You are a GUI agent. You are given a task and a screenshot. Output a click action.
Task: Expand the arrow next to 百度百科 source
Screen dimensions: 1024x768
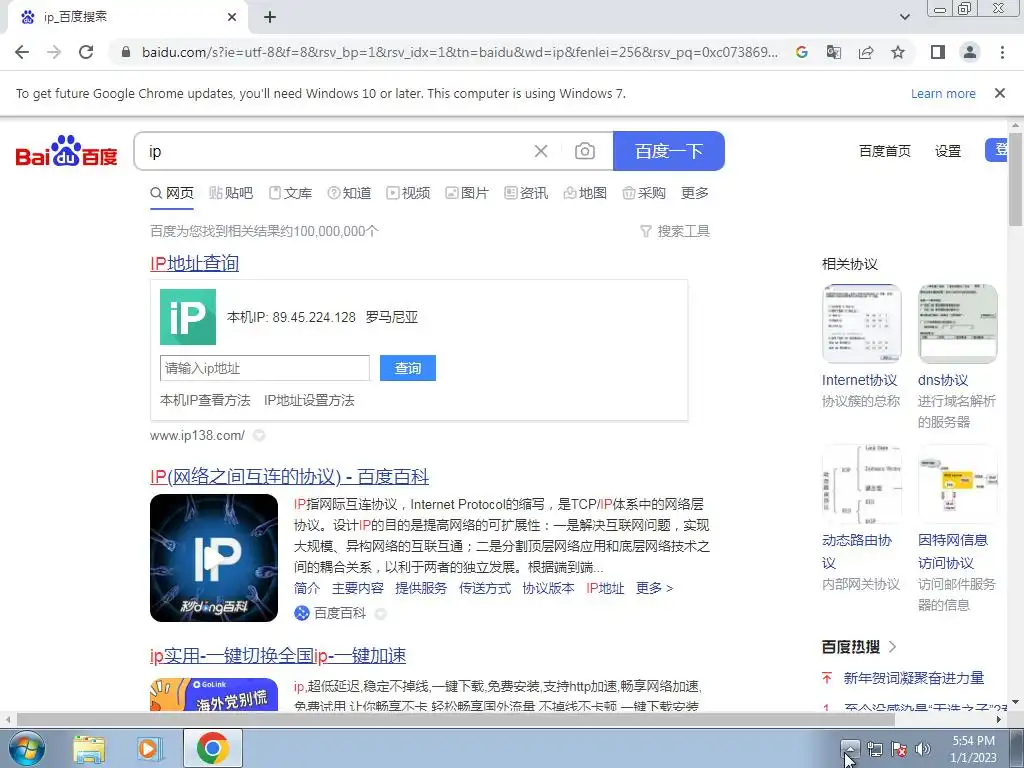[x=381, y=613]
